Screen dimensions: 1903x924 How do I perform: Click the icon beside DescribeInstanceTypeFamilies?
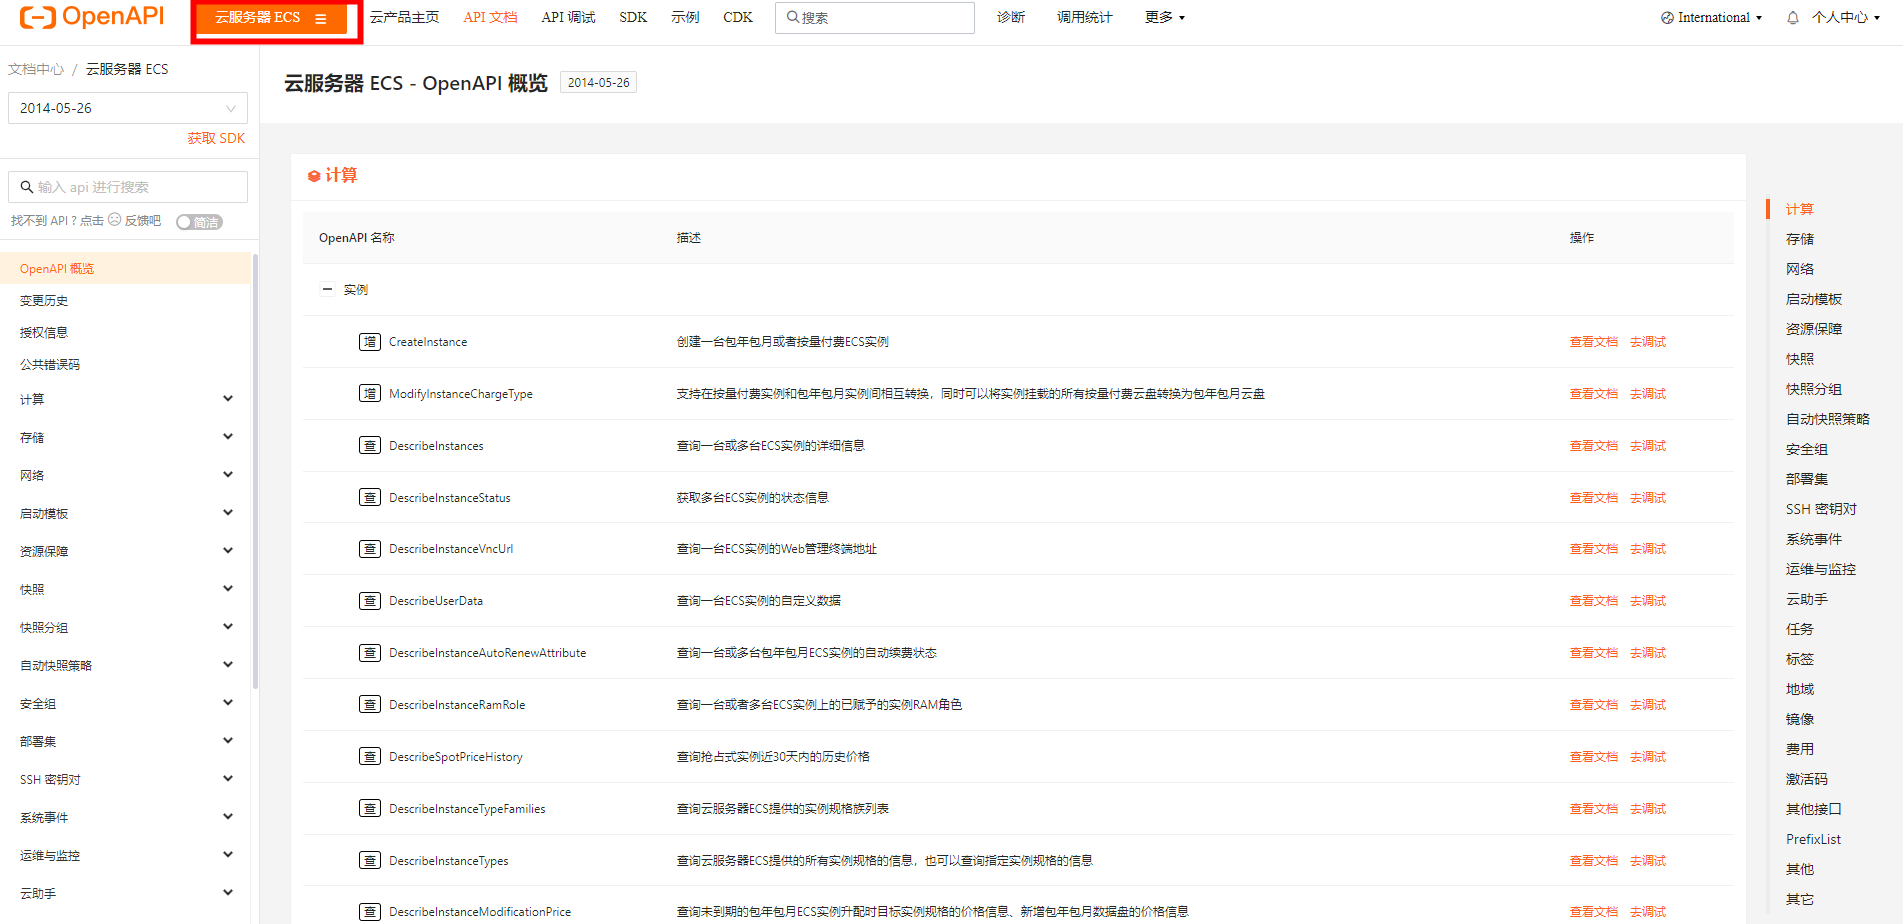(370, 808)
